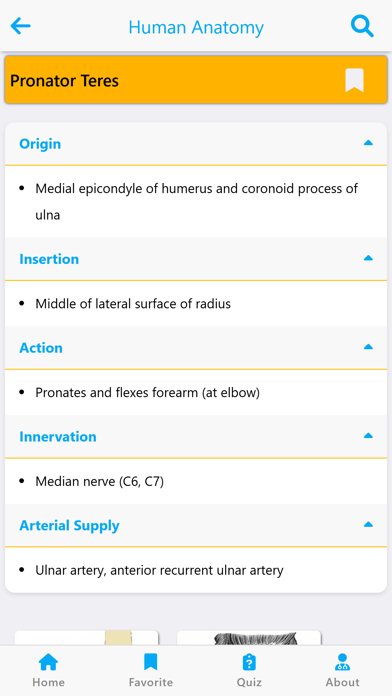Collapse the Origin section arrow
Viewport: 392px width, 696px height.
tap(368, 143)
